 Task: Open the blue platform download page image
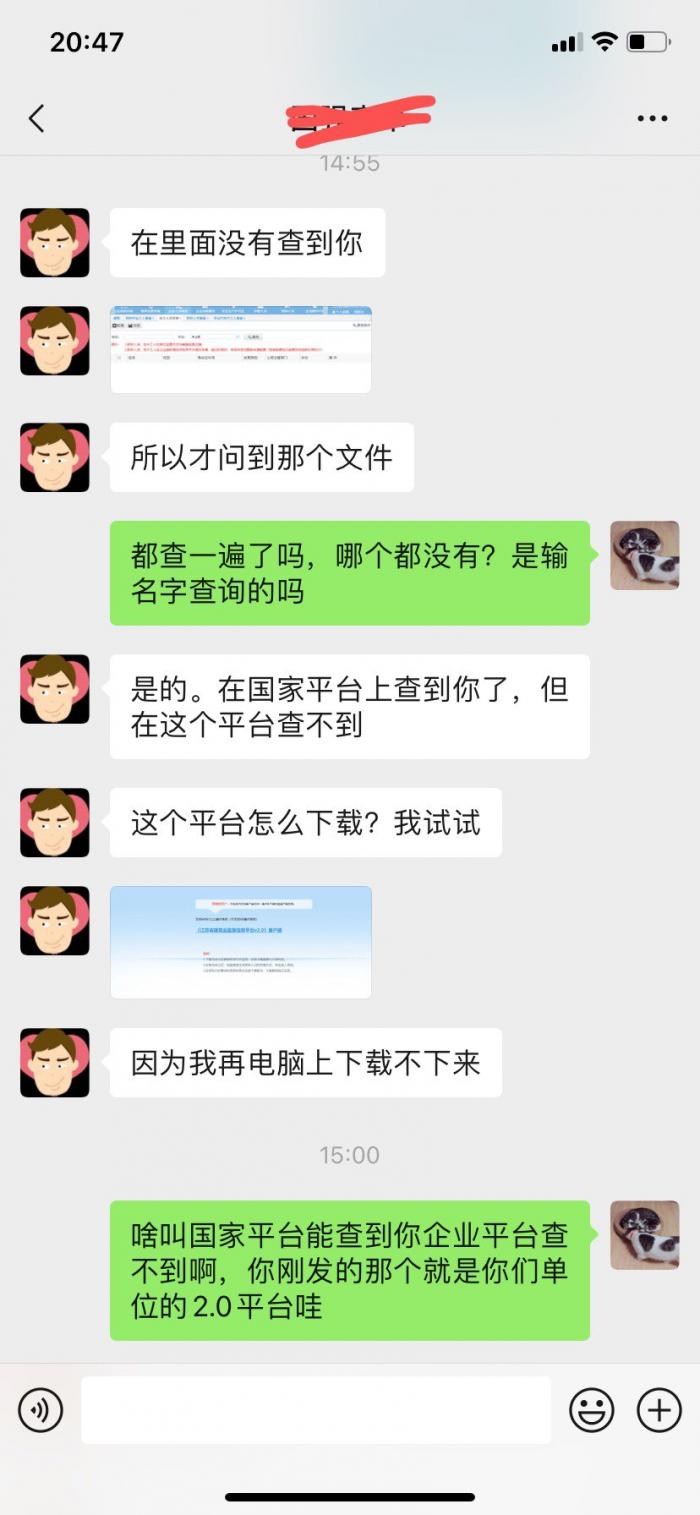coord(241,942)
